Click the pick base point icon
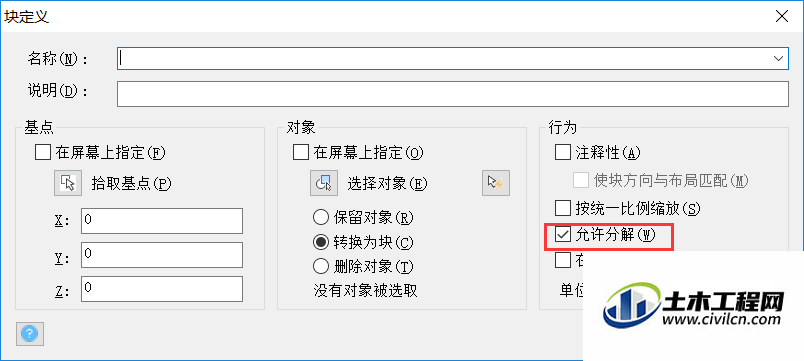The image size is (804, 361). click(x=68, y=183)
